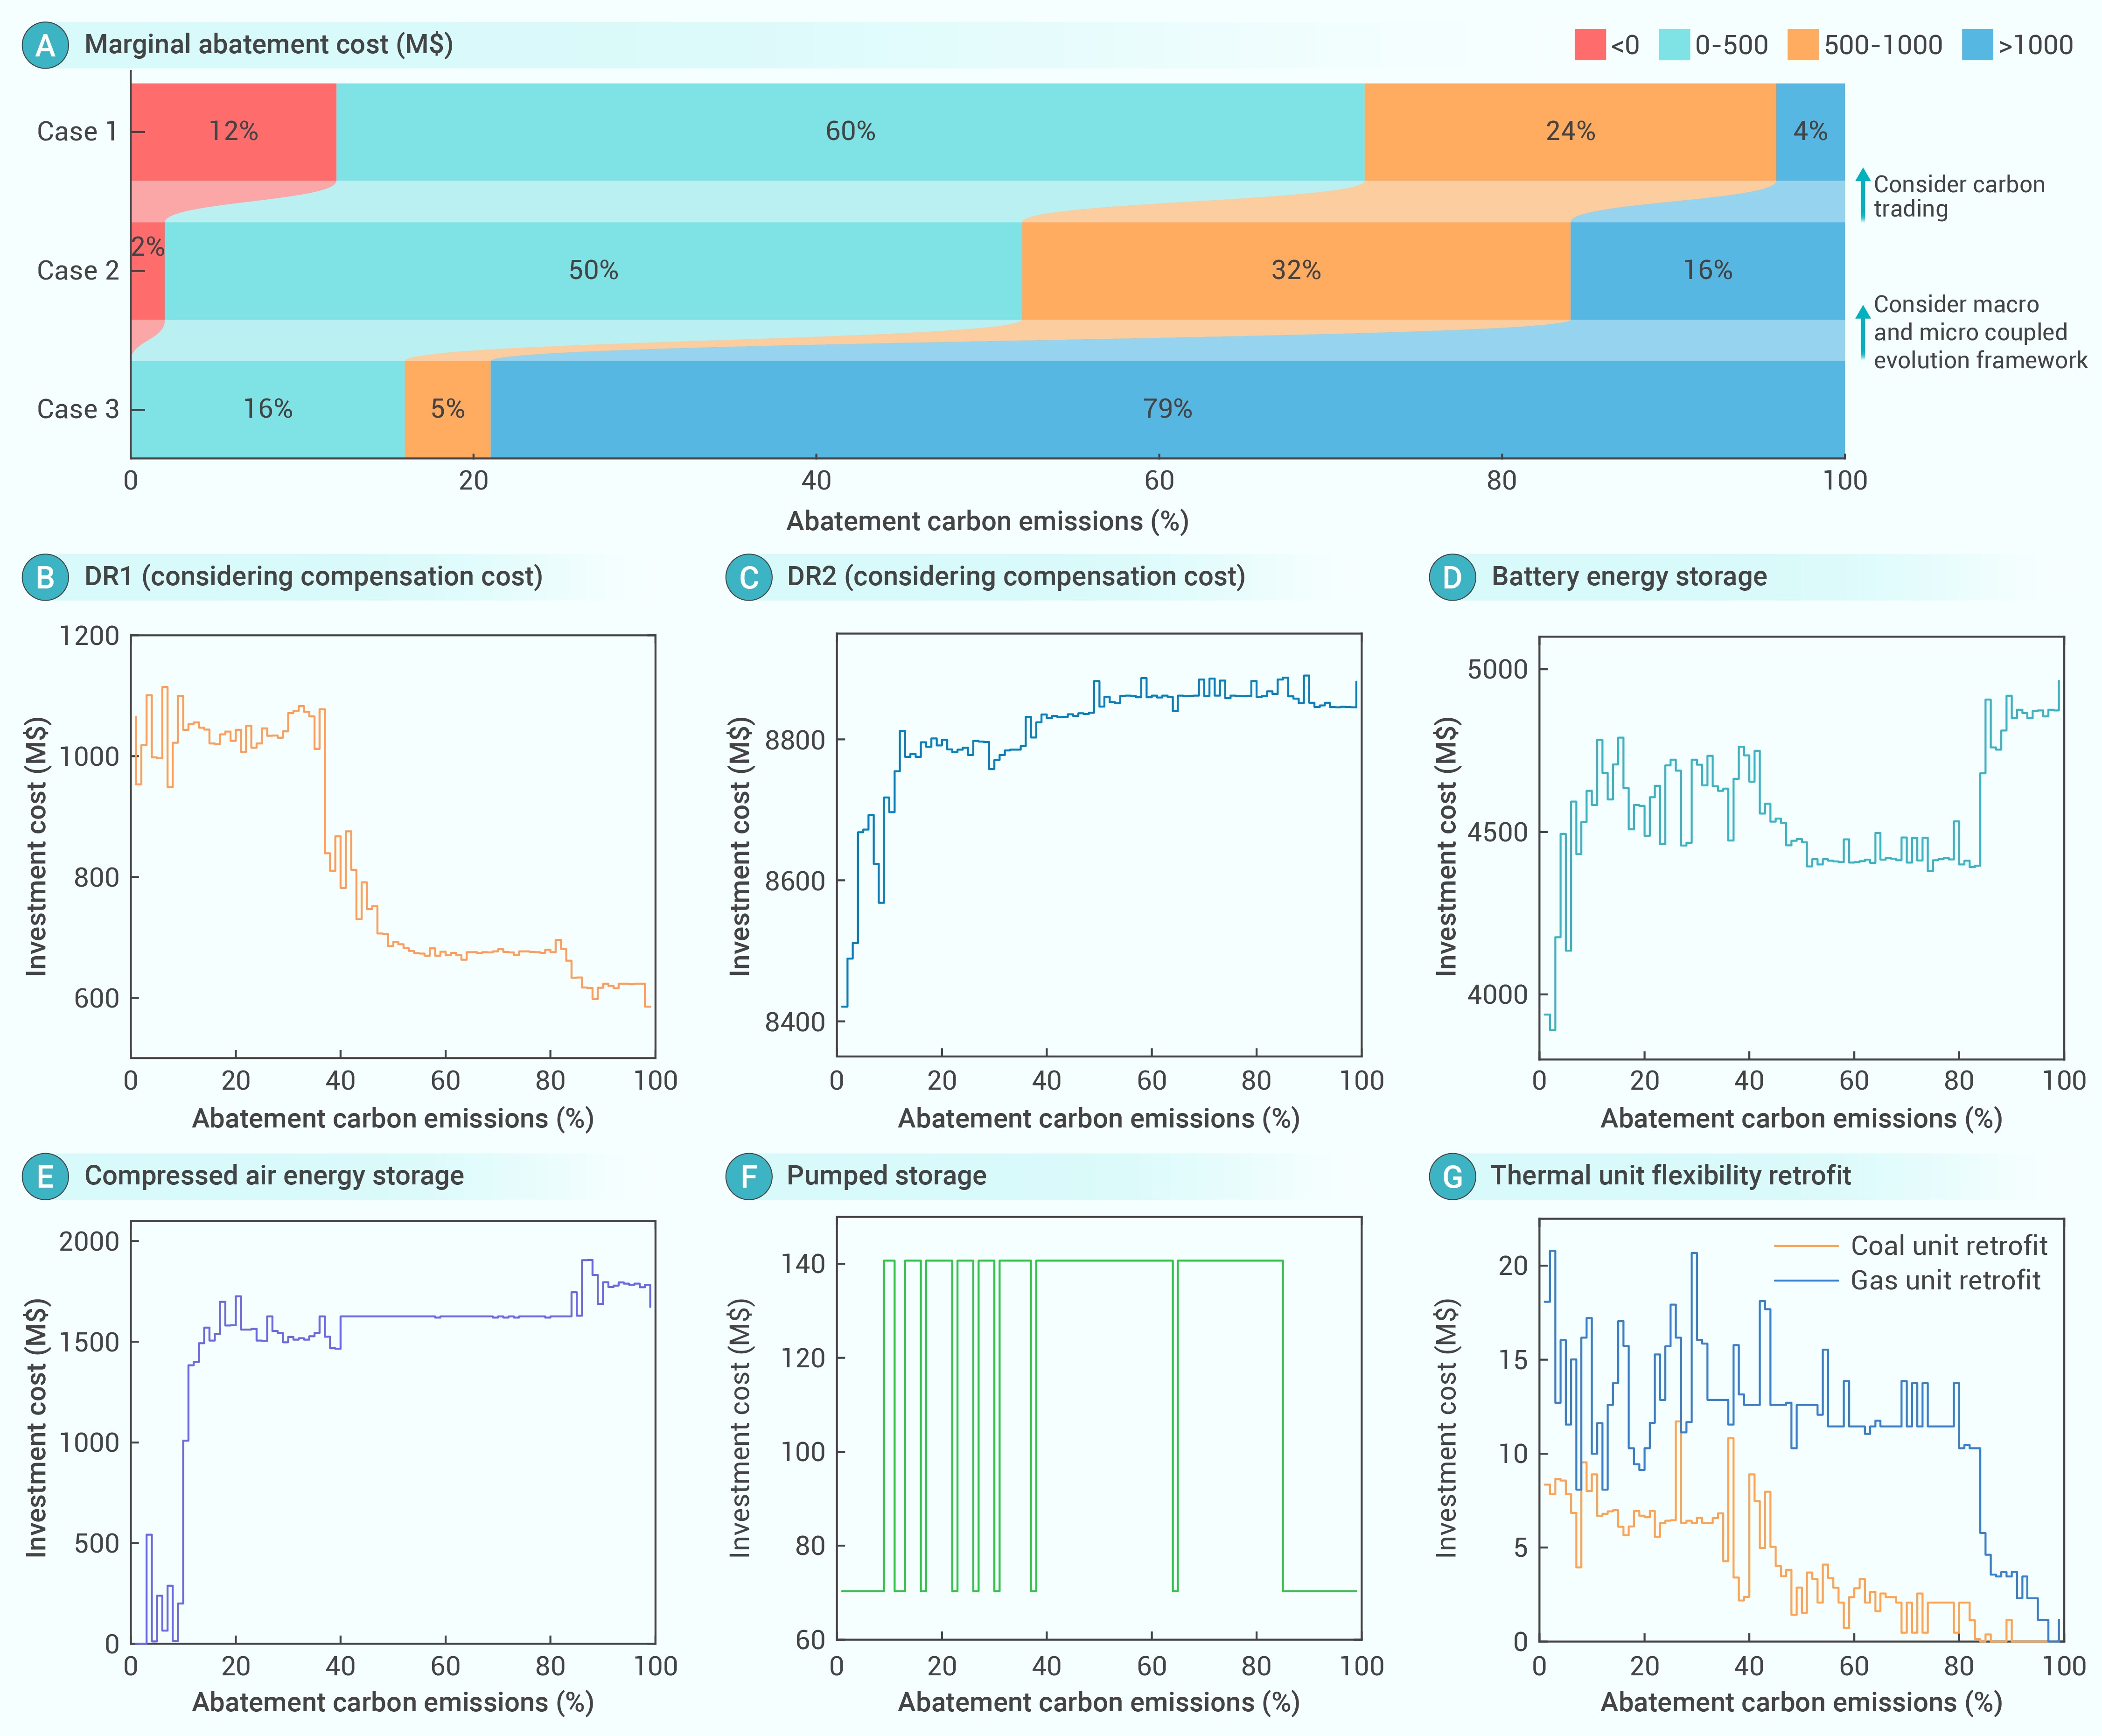
Task: Select the 'Consider macro and micro coupled evolution framework' note
Action: click(1980, 332)
